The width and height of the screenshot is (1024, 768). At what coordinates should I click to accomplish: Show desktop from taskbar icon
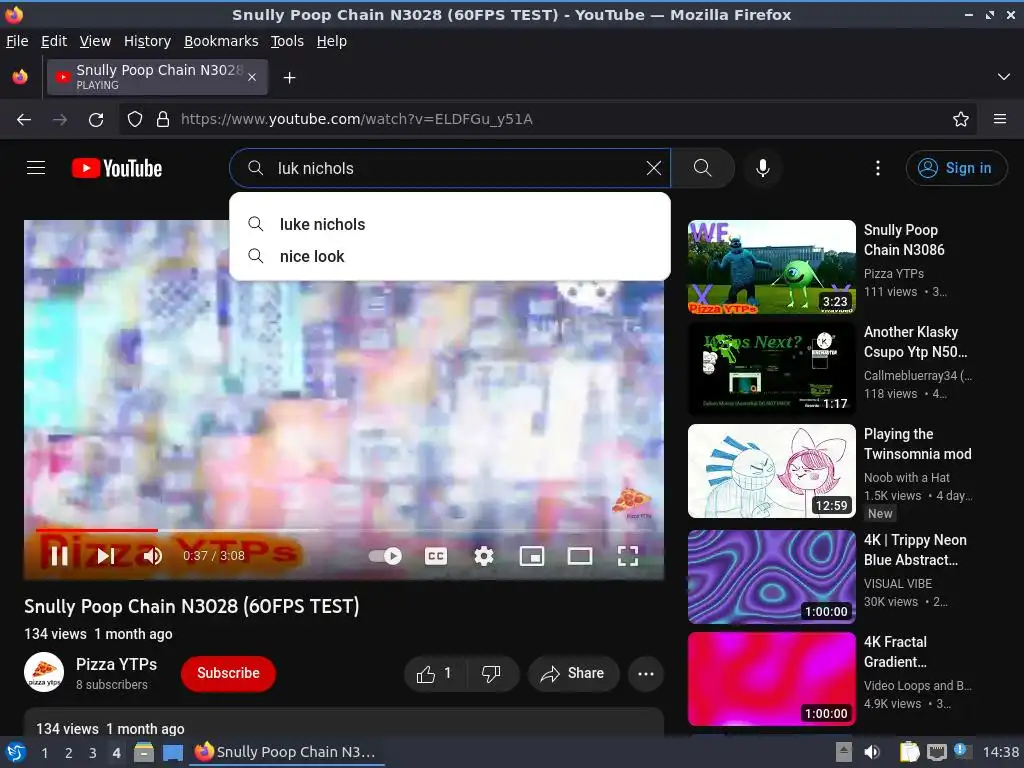(173, 752)
